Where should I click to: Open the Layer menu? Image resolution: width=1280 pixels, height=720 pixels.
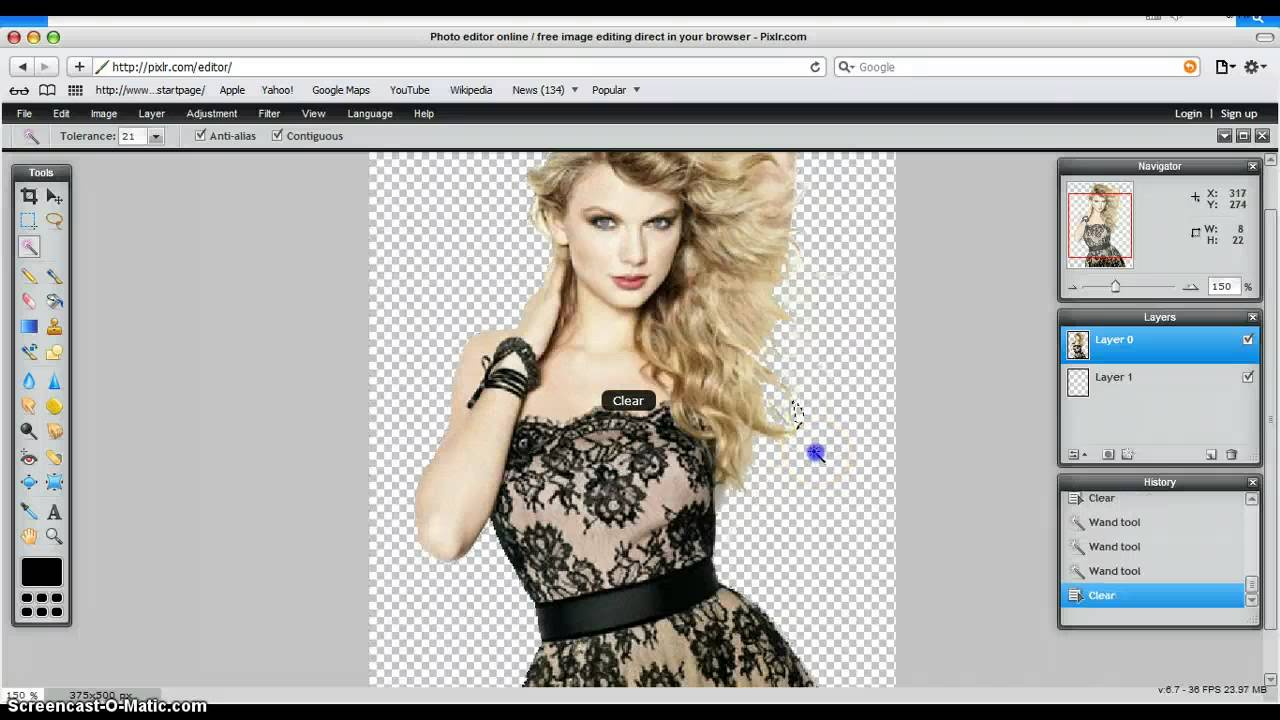[152, 114]
